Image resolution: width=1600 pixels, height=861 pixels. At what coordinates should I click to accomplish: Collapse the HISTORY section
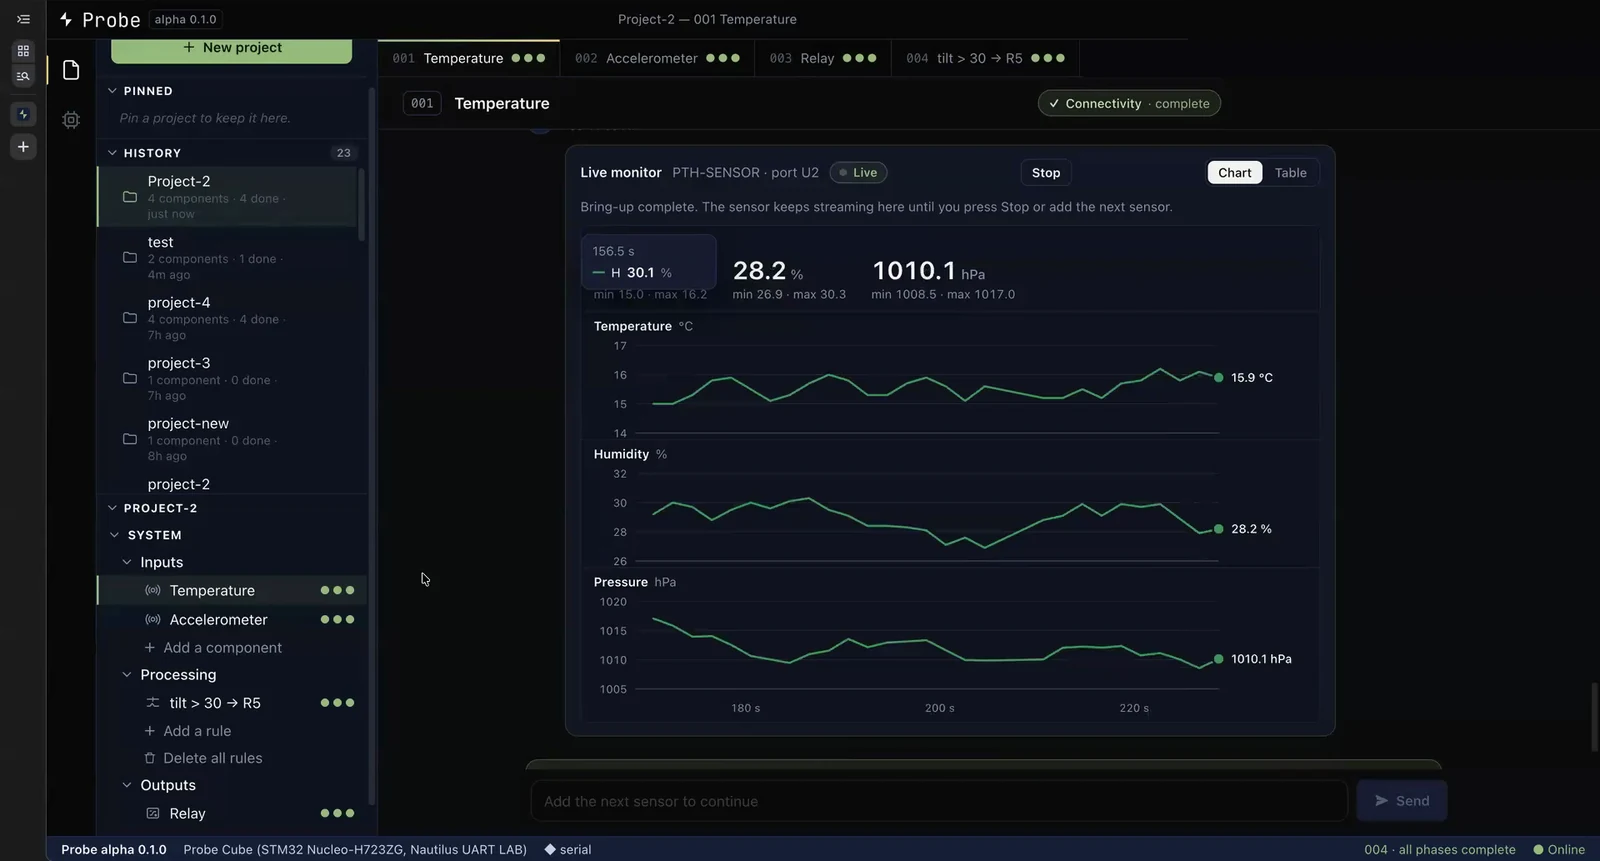click(x=112, y=153)
